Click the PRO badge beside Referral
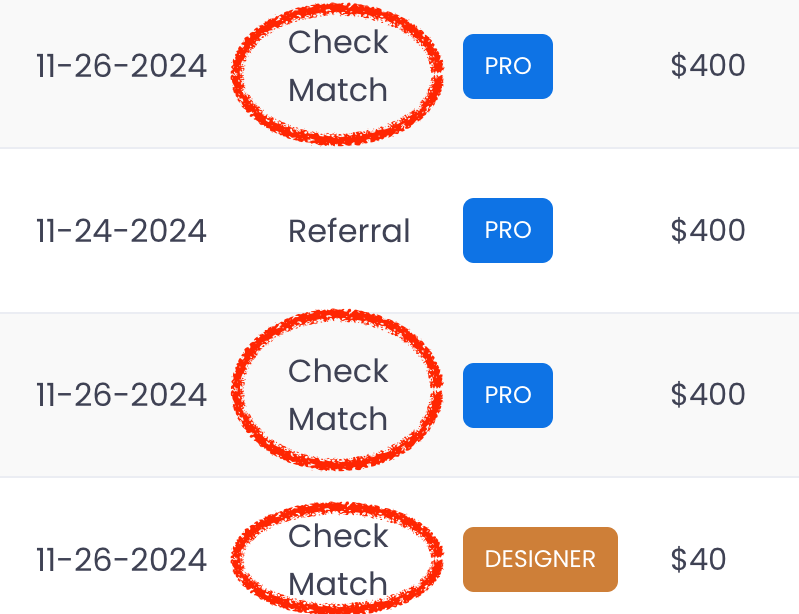The height and width of the screenshot is (614, 799). 508,230
